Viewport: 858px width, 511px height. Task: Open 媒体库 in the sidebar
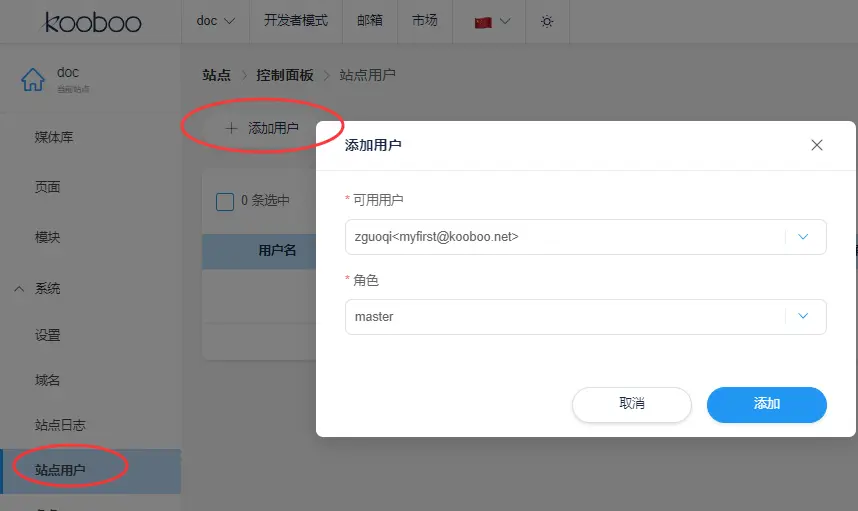pyautogui.click(x=54, y=137)
